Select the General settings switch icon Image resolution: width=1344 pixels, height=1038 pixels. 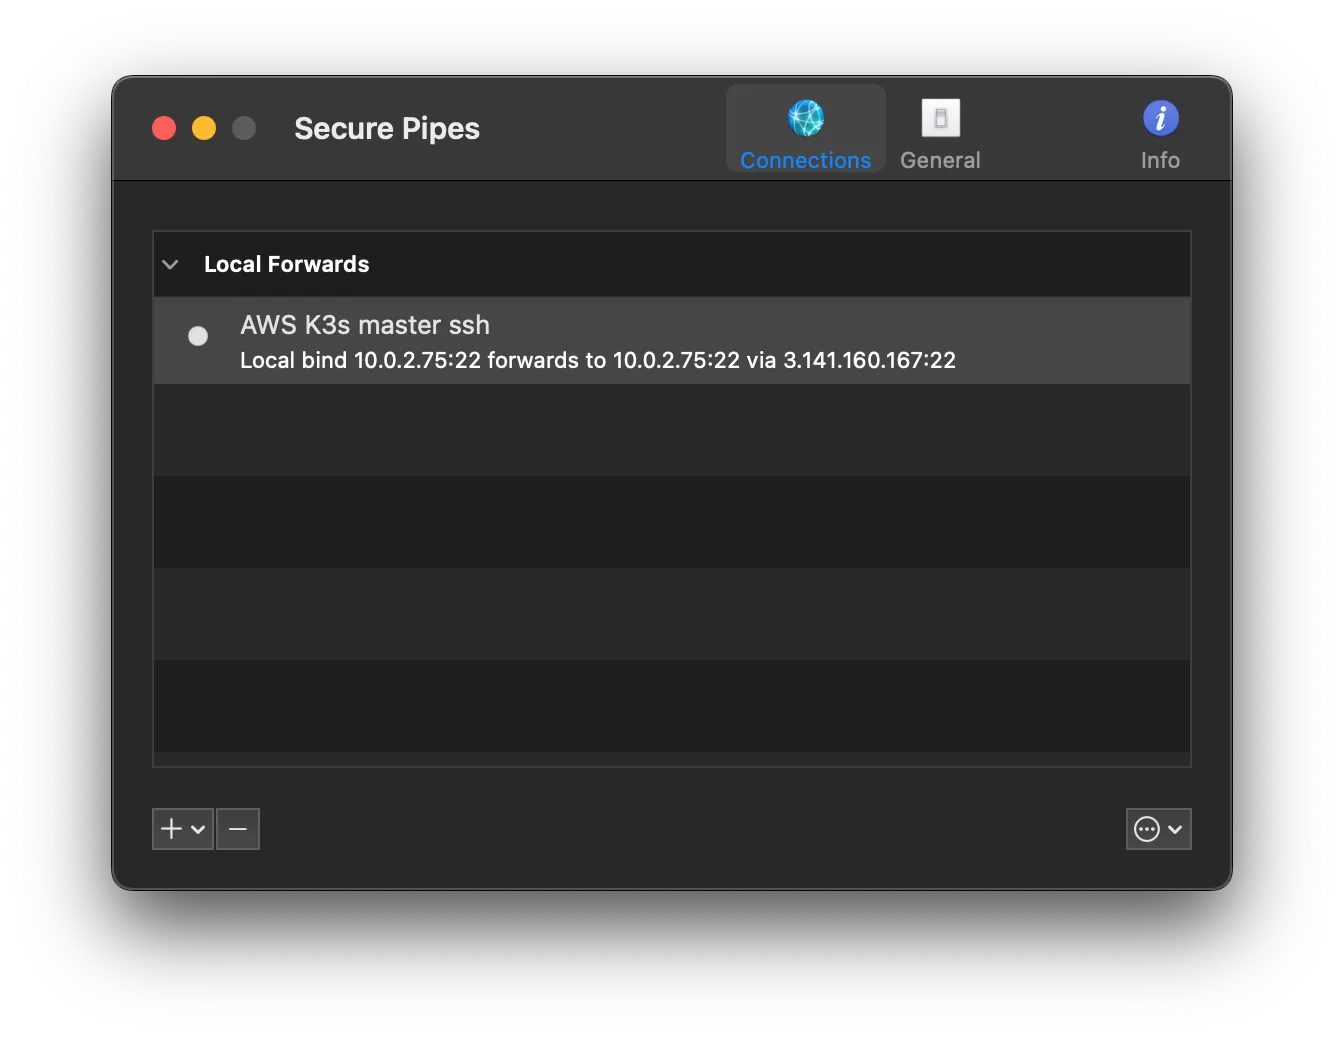[x=939, y=117]
